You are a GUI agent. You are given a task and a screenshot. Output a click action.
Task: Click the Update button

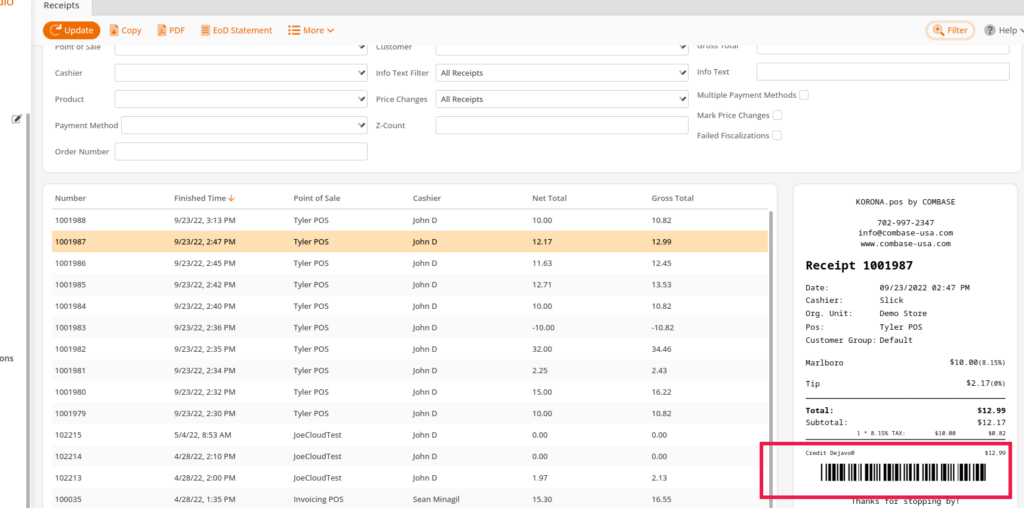pyautogui.click(x=71, y=30)
